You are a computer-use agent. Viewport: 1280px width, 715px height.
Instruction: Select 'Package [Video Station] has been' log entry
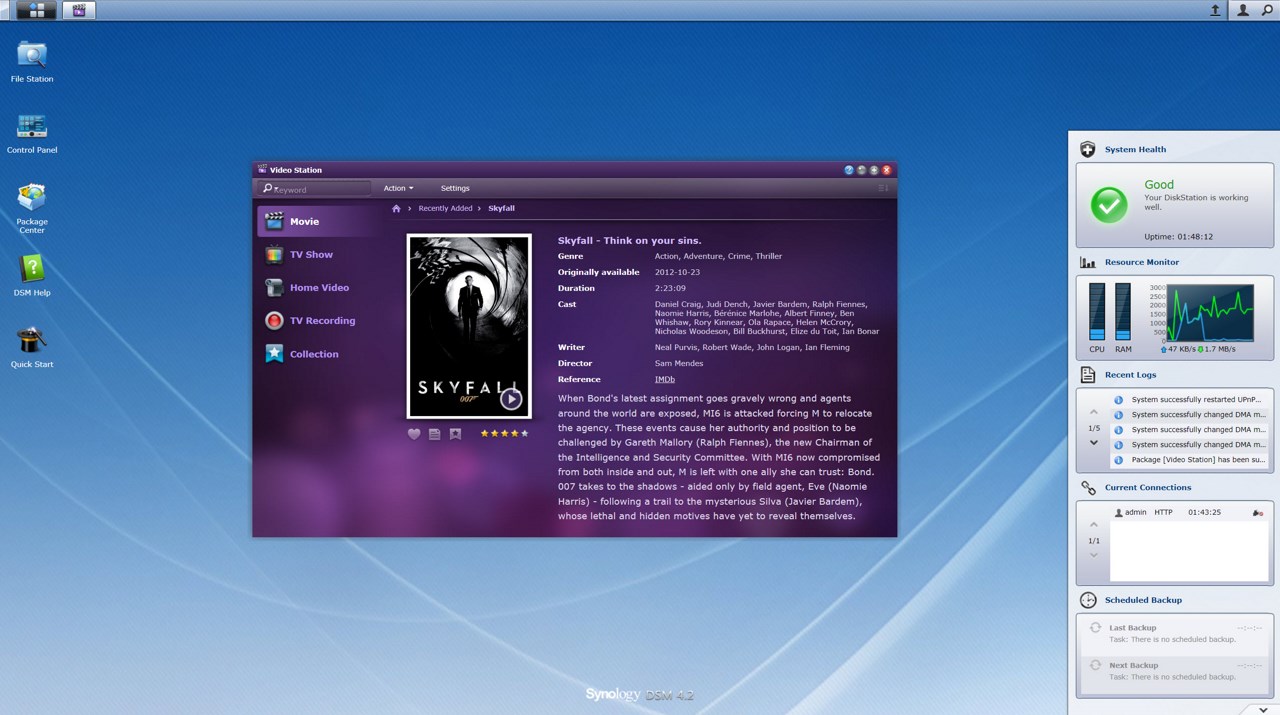[1190, 460]
